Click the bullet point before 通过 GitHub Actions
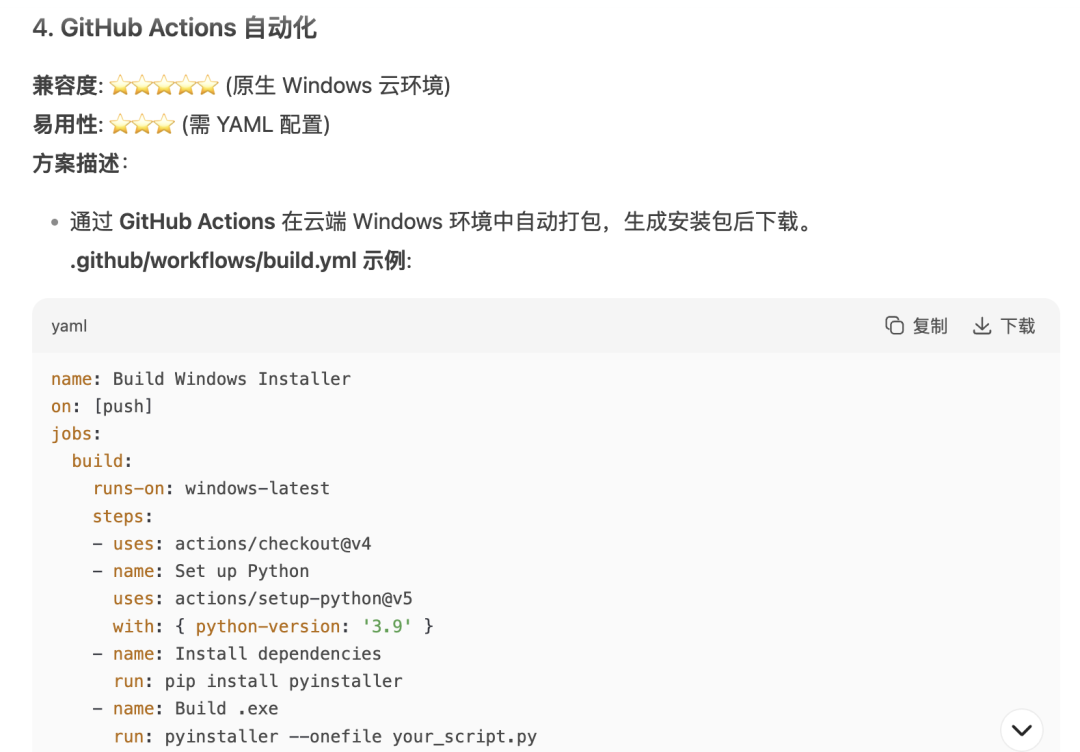 pyautogui.click(x=54, y=222)
